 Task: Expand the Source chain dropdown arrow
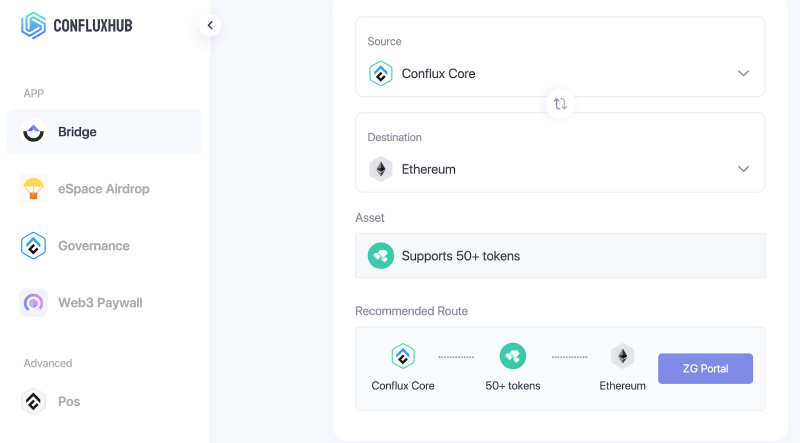[x=743, y=73]
